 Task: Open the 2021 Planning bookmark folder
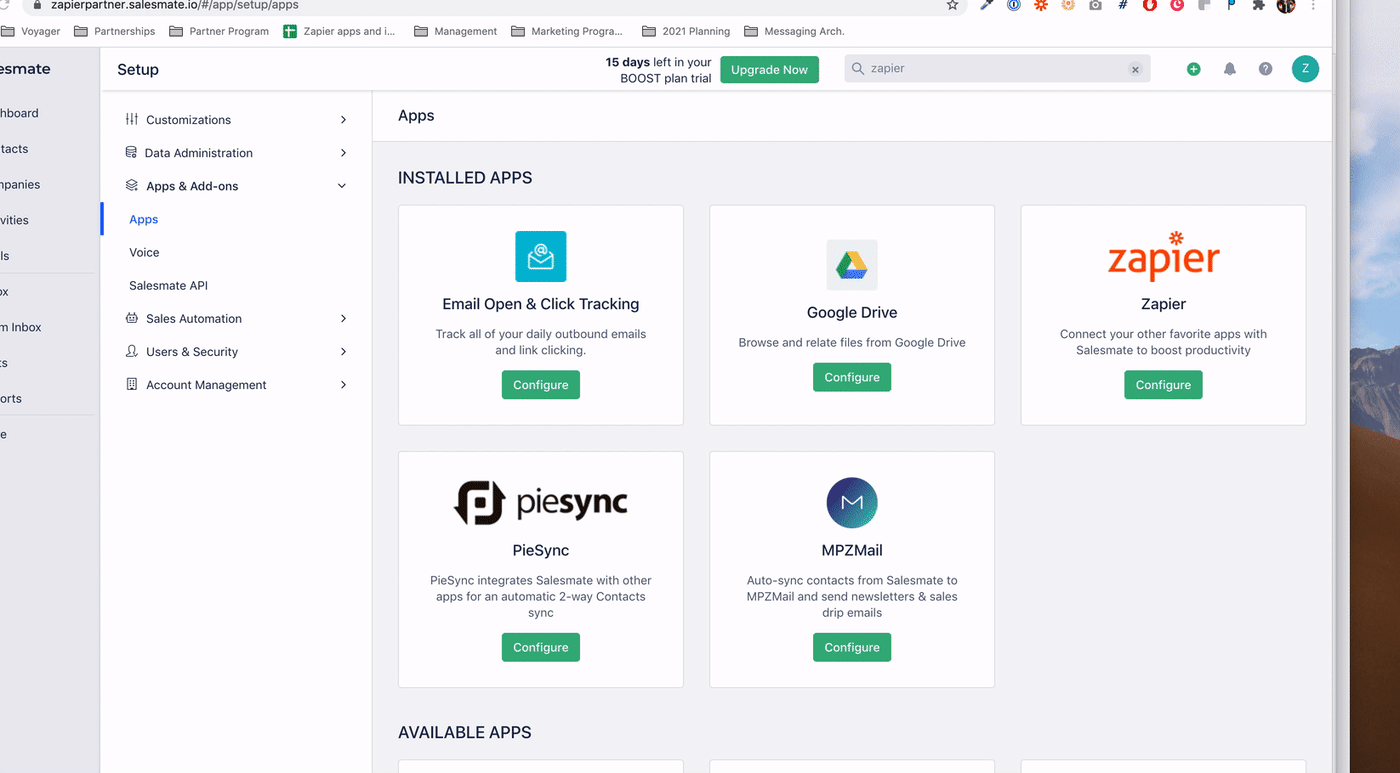(x=686, y=31)
